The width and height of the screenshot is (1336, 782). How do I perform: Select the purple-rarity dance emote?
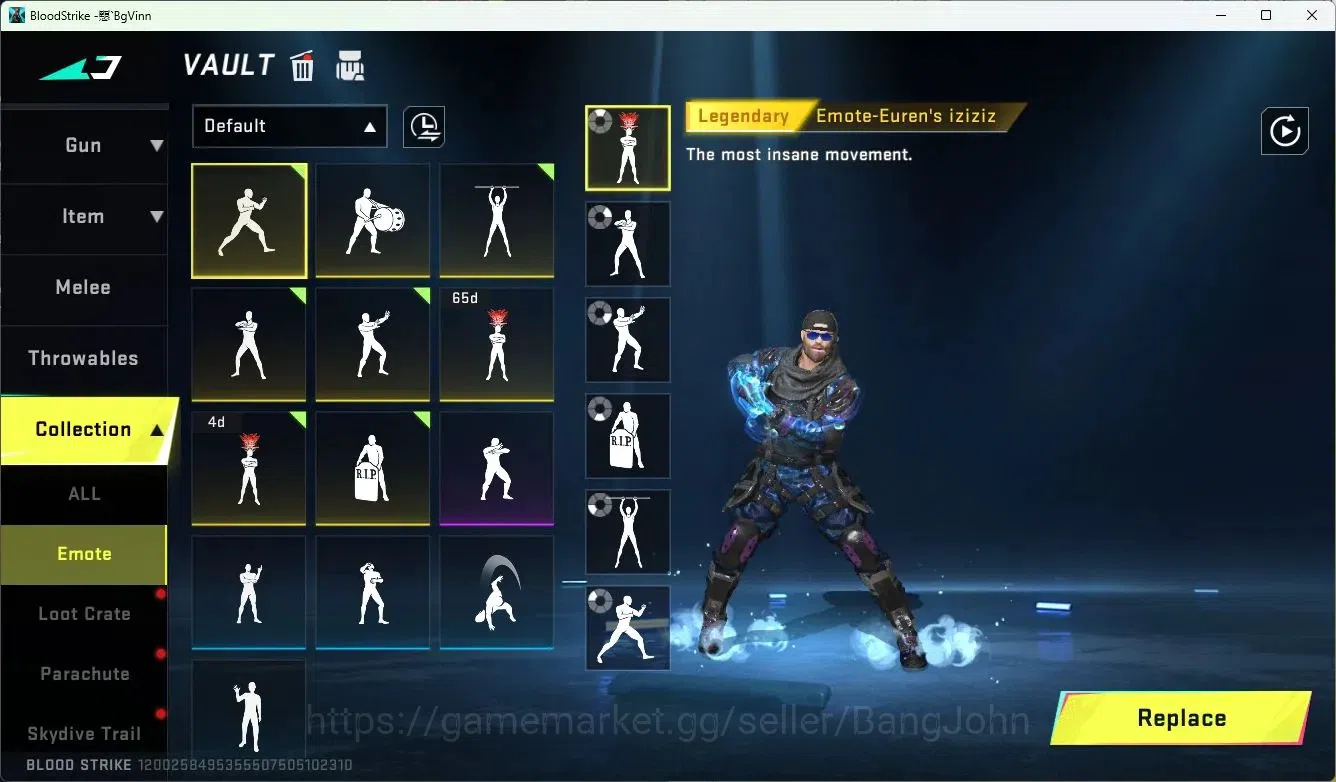[497, 469]
